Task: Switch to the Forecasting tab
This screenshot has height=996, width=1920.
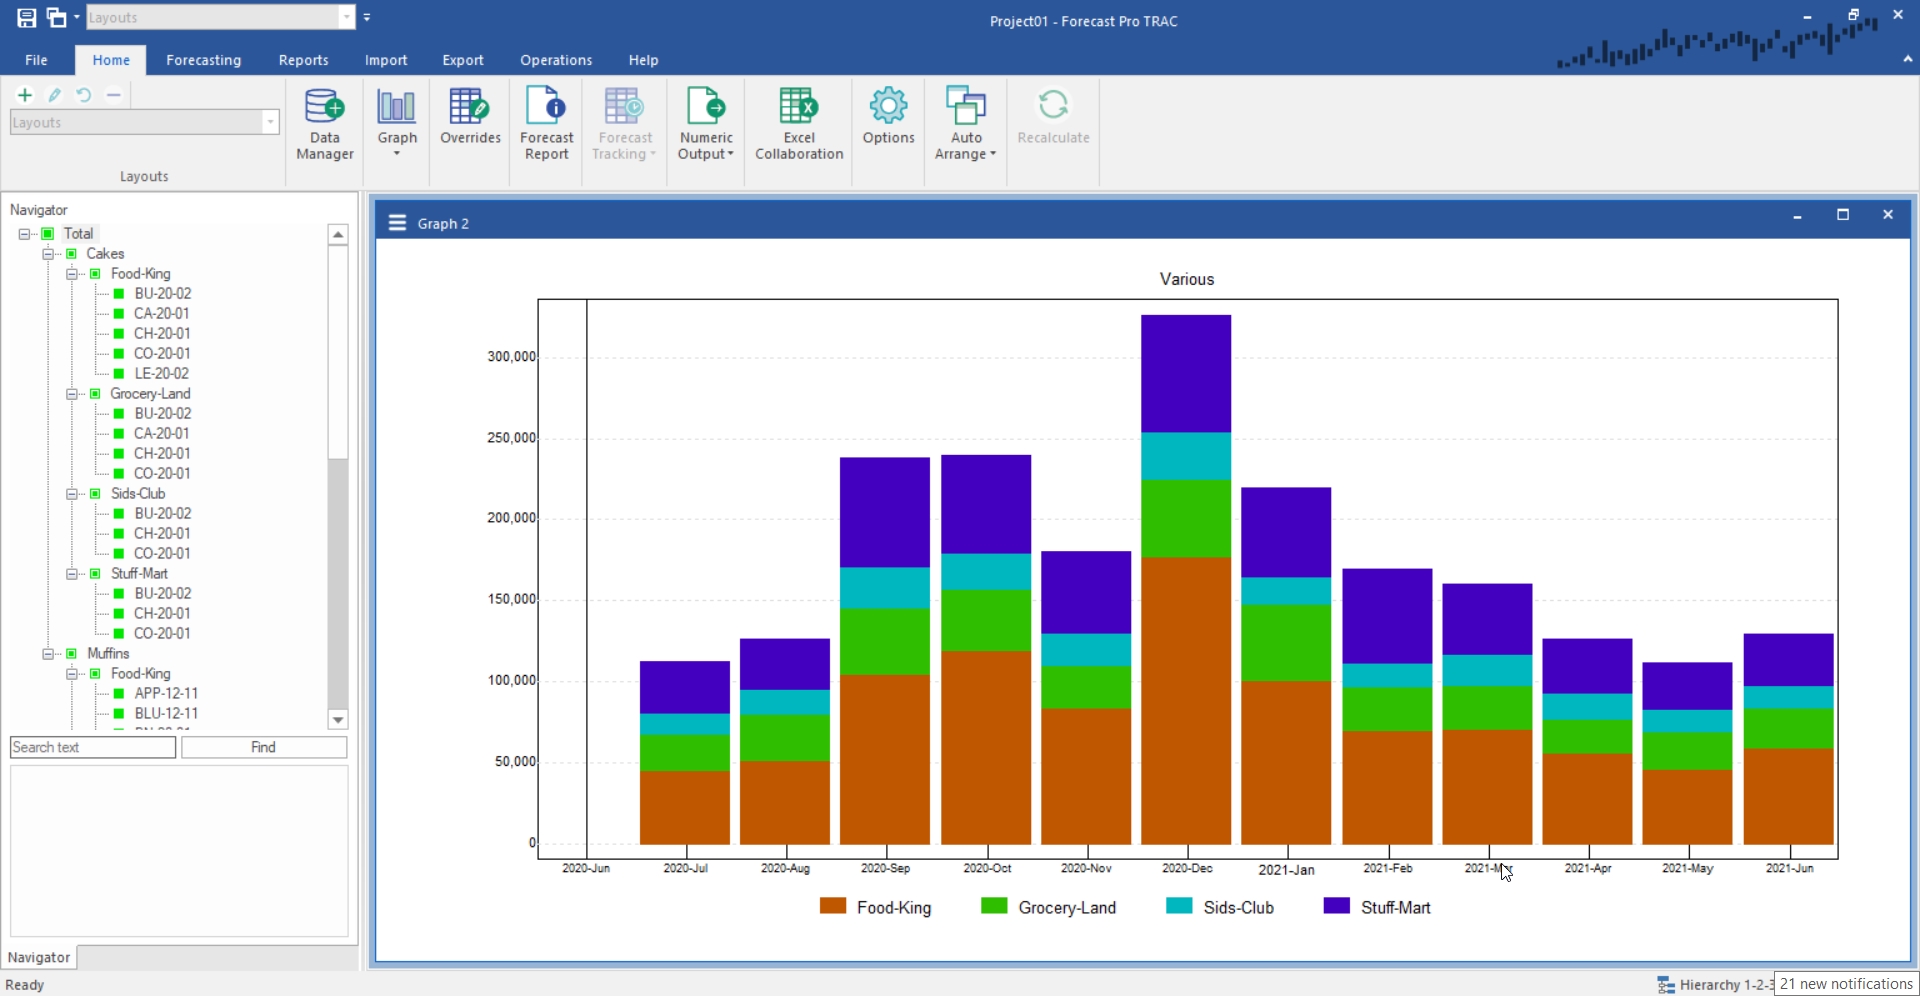Action: click(204, 60)
